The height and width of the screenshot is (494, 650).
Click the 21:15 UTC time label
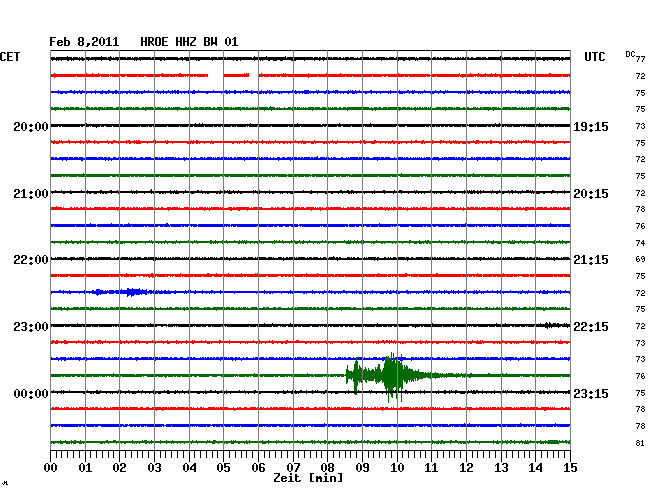click(x=591, y=260)
